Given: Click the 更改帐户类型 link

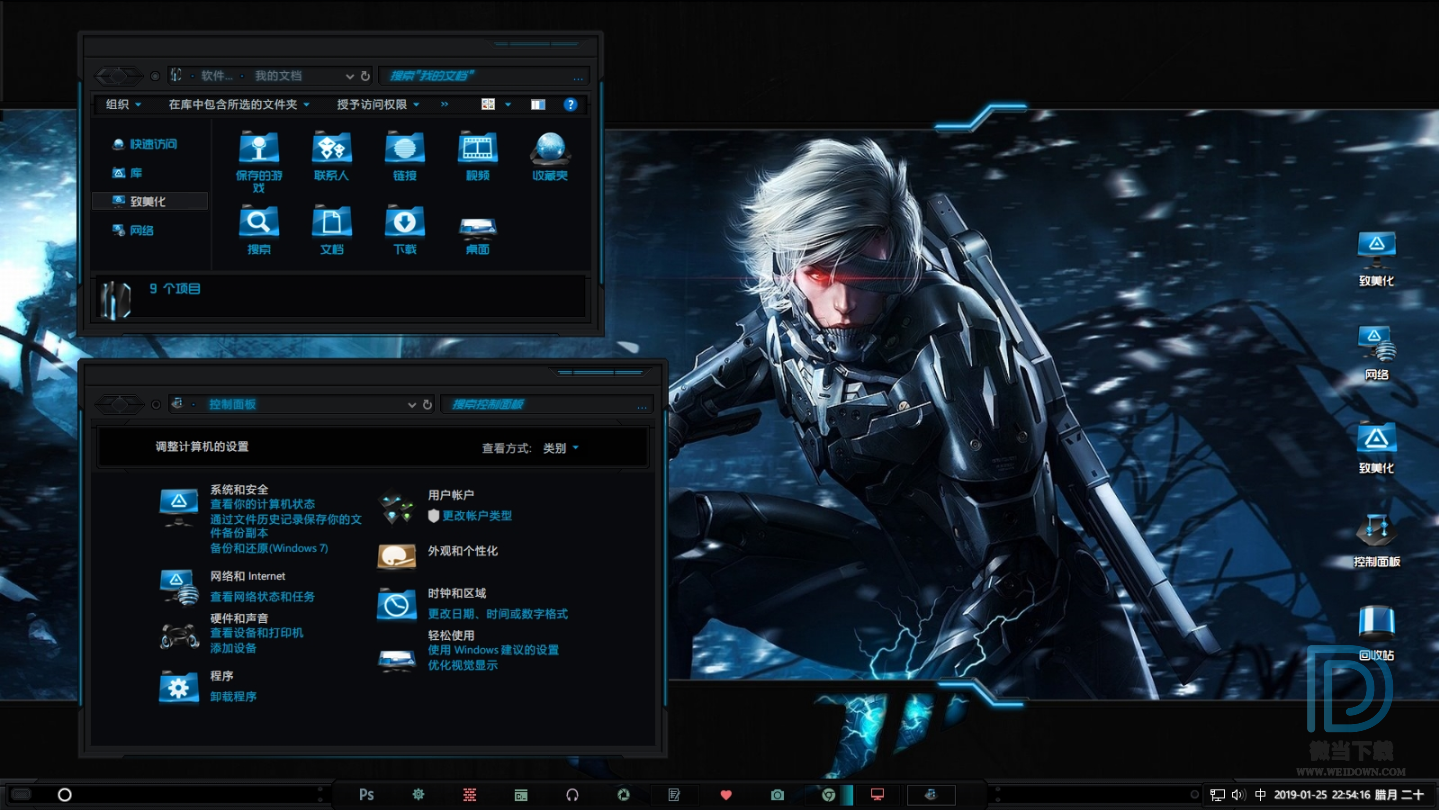Looking at the screenshot, I should 477,516.
